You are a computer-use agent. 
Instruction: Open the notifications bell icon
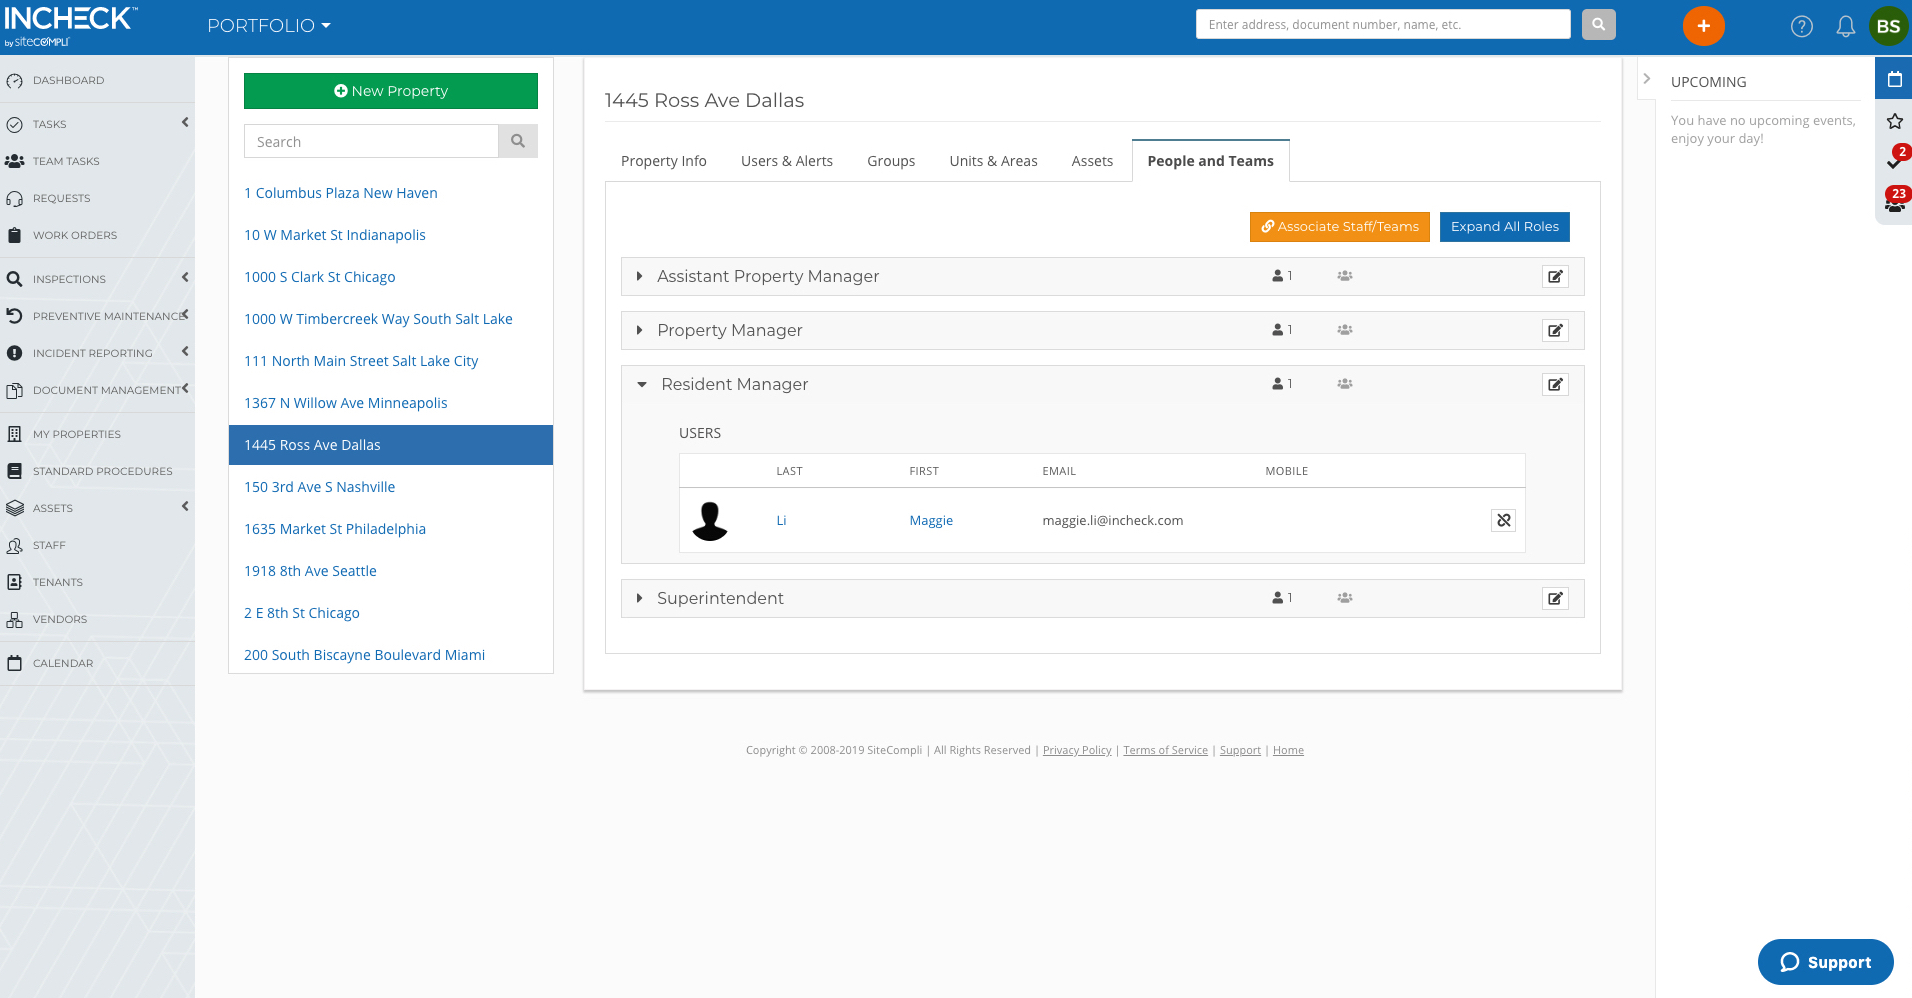1845,27
